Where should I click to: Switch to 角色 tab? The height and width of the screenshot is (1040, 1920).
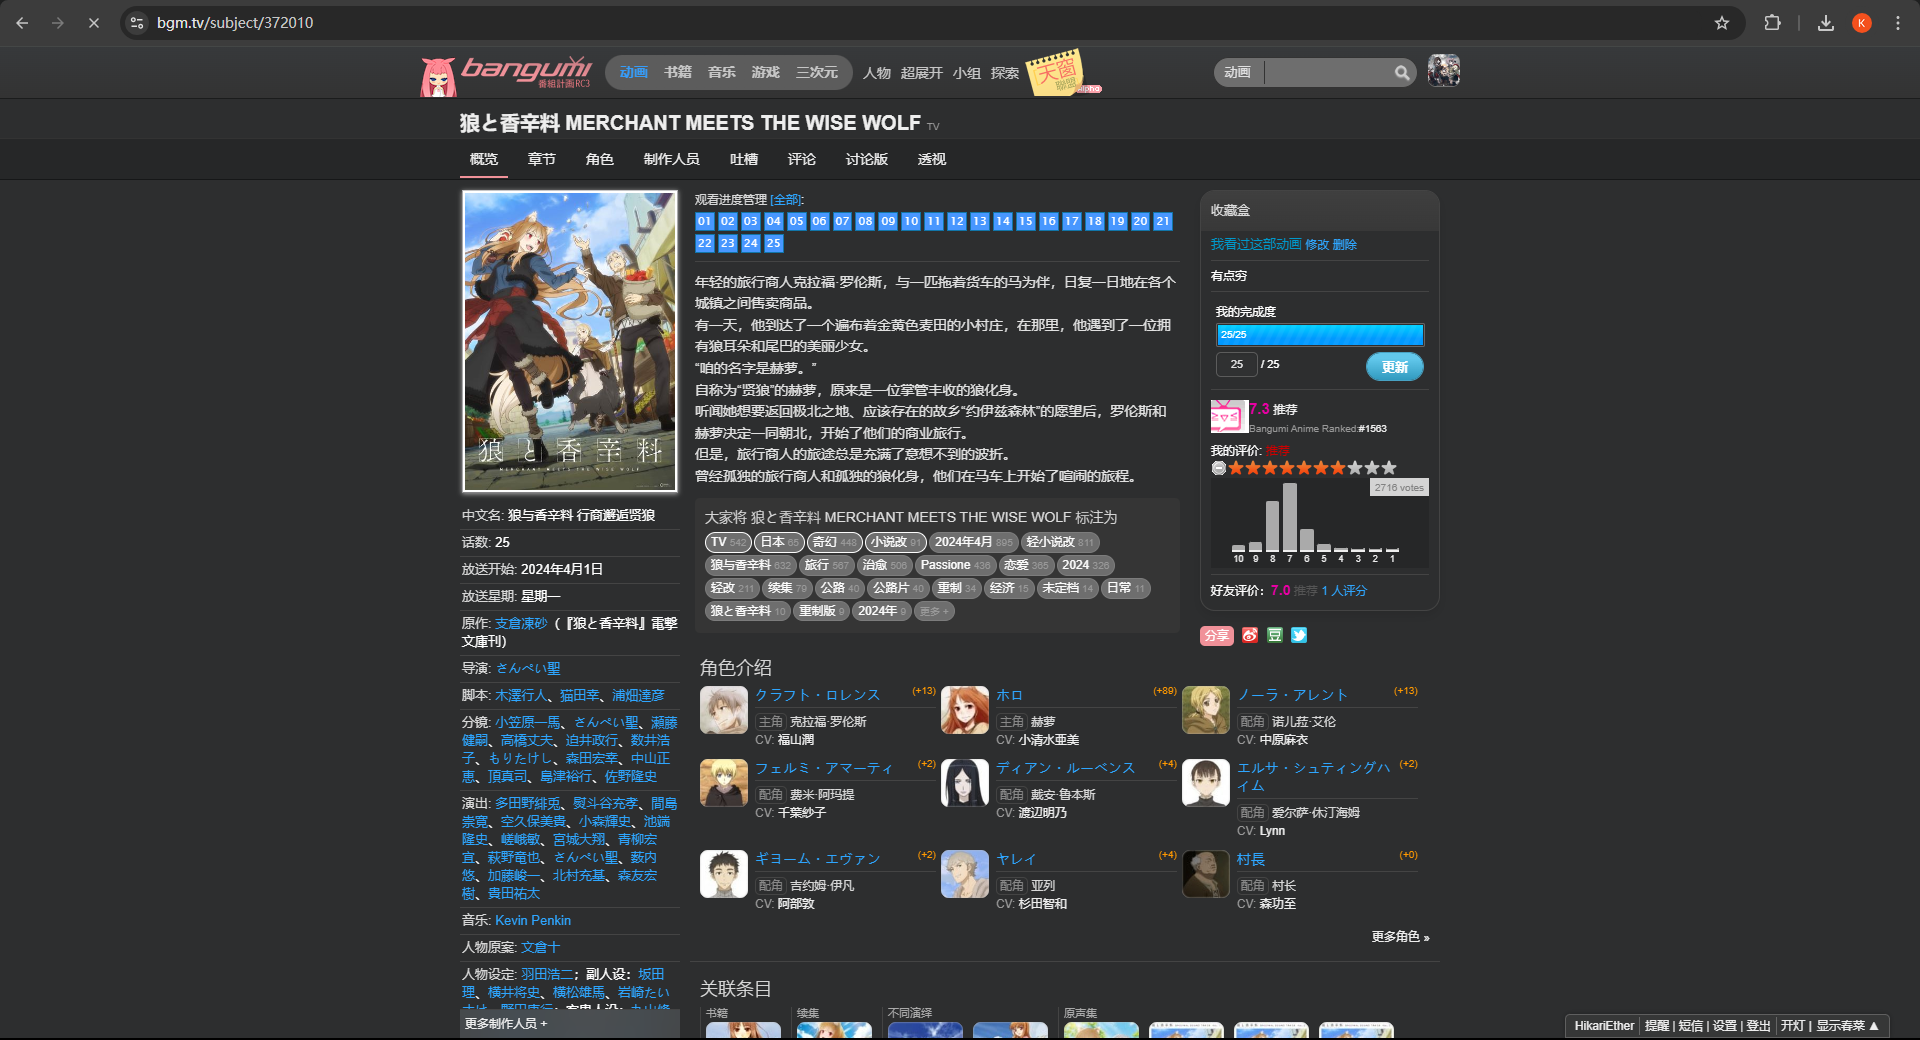click(x=600, y=159)
